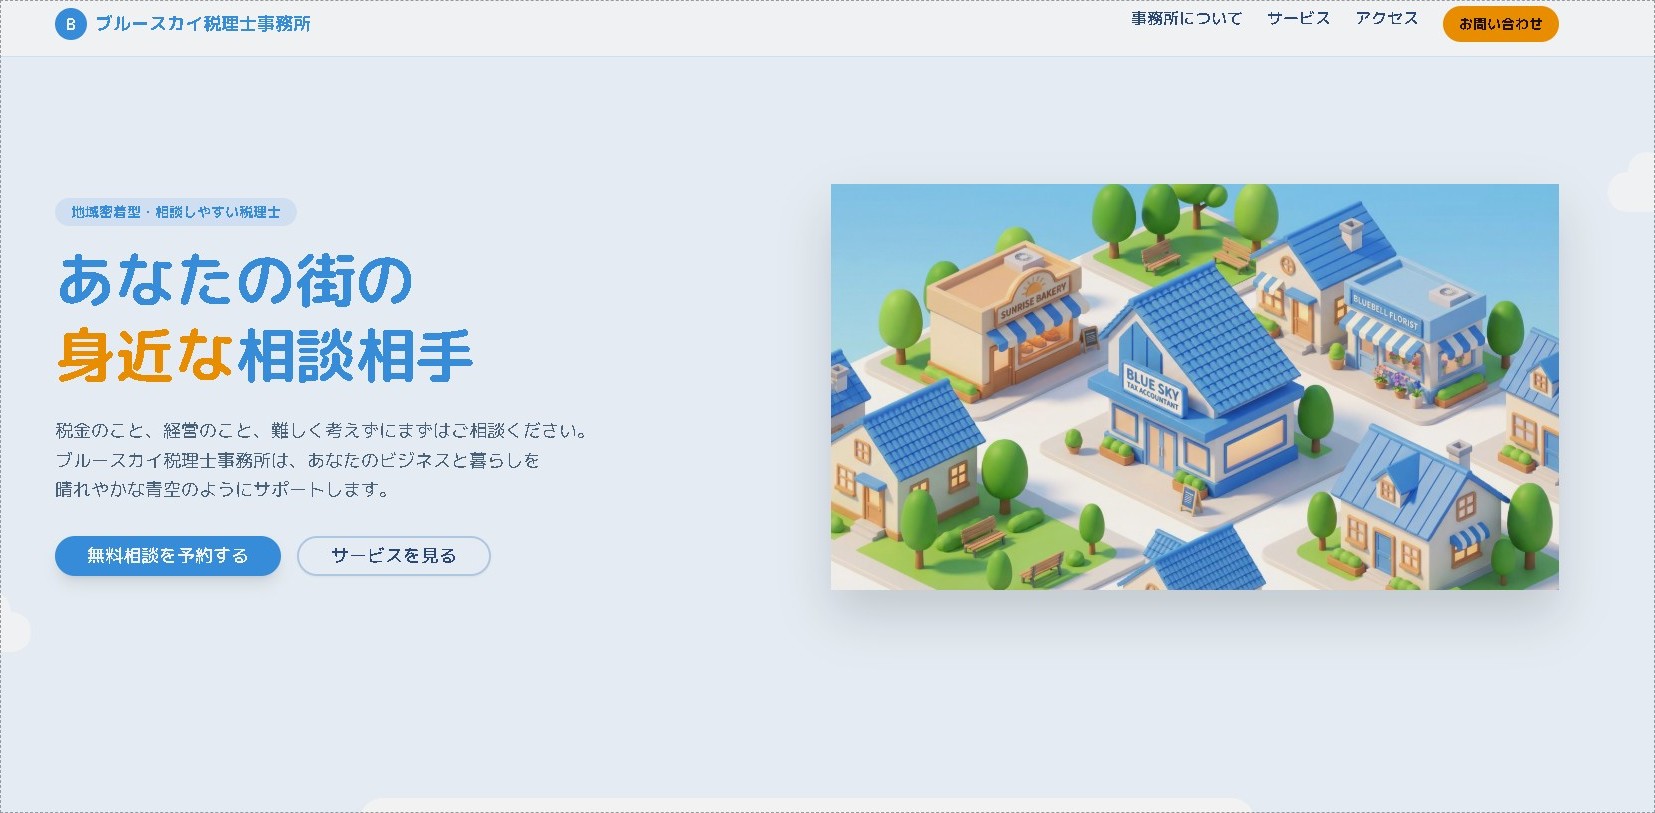Click the あなたの街の headline text
The height and width of the screenshot is (813, 1655).
click(x=236, y=280)
